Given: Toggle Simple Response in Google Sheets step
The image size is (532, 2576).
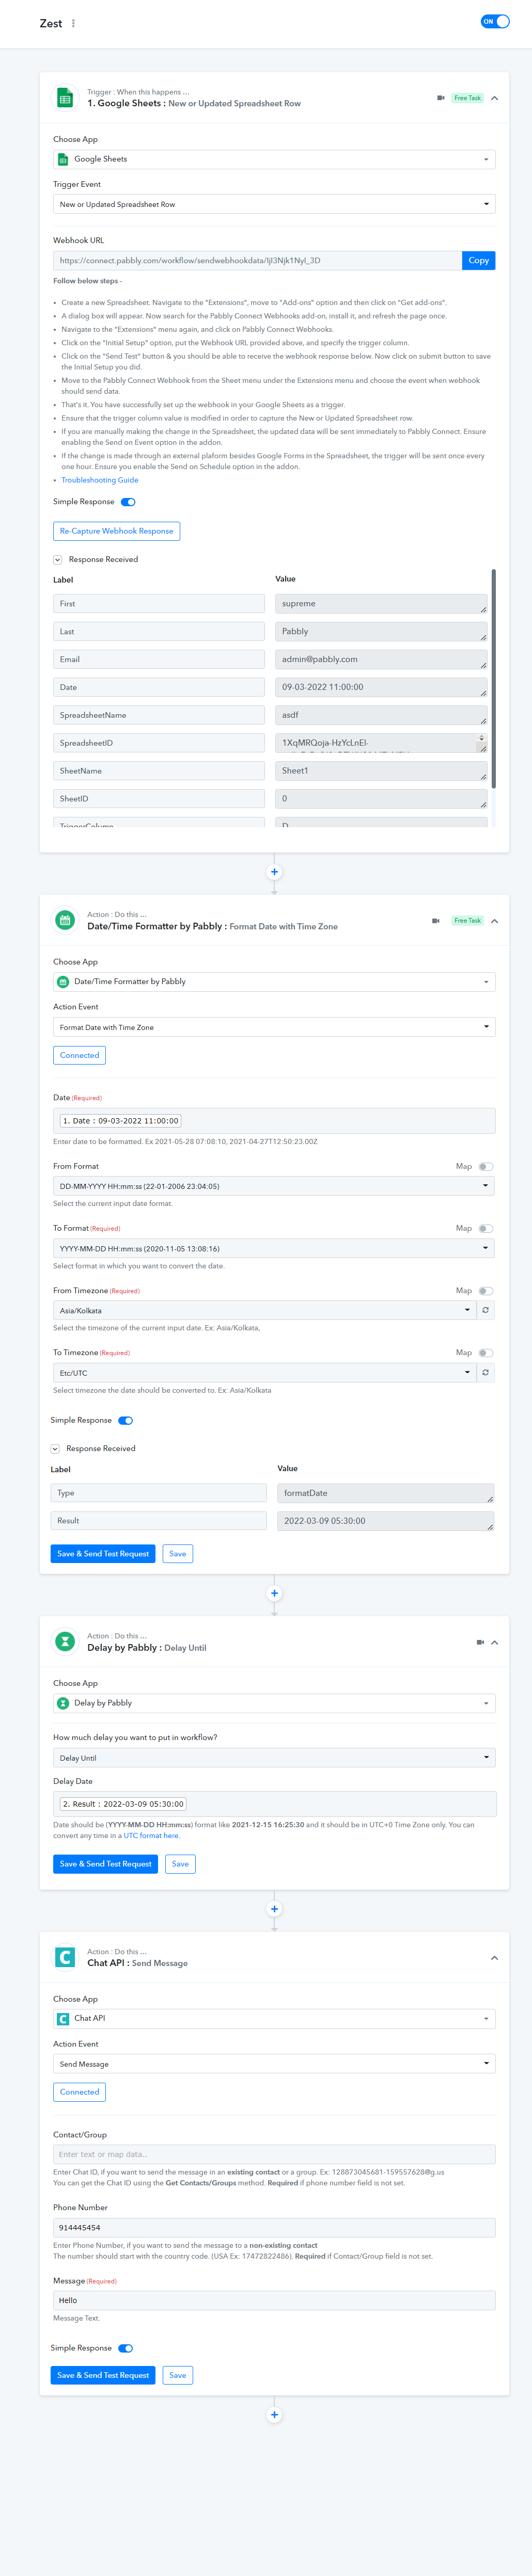Looking at the screenshot, I should 128,502.
